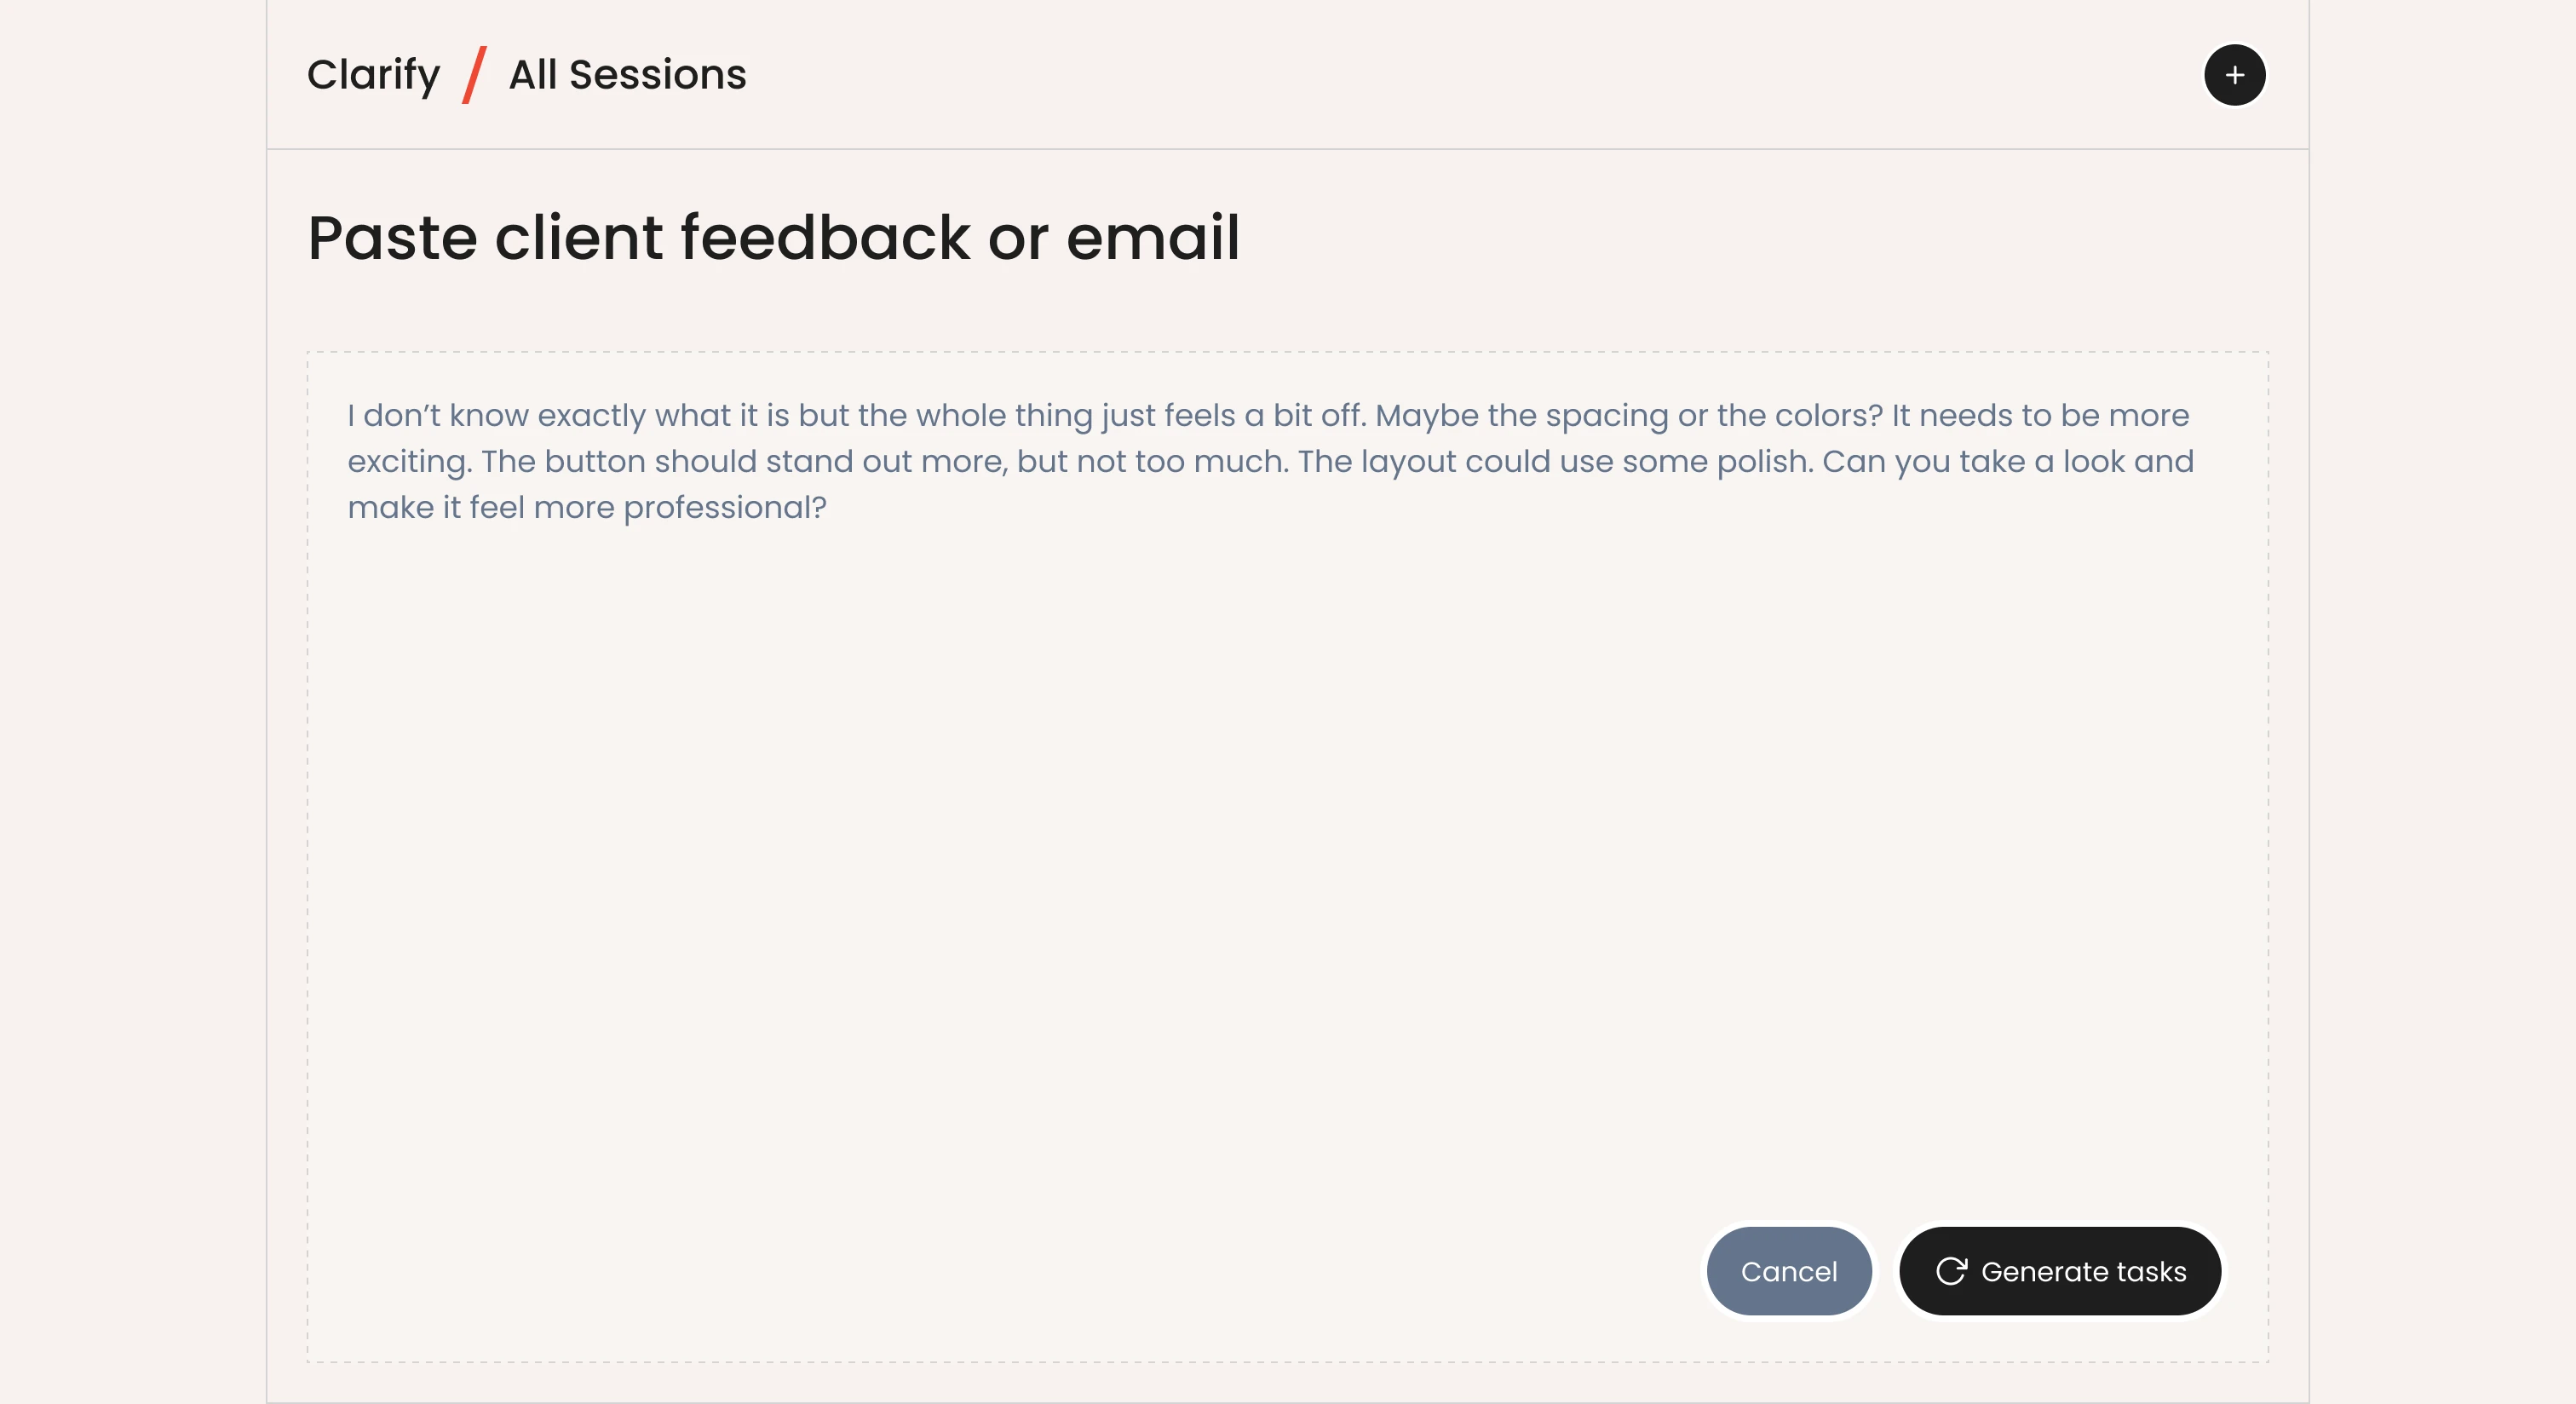Click the word "exciting." in the feedback text
Image resolution: width=2576 pixels, height=1404 pixels.
pyautogui.click(x=410, y=462)
